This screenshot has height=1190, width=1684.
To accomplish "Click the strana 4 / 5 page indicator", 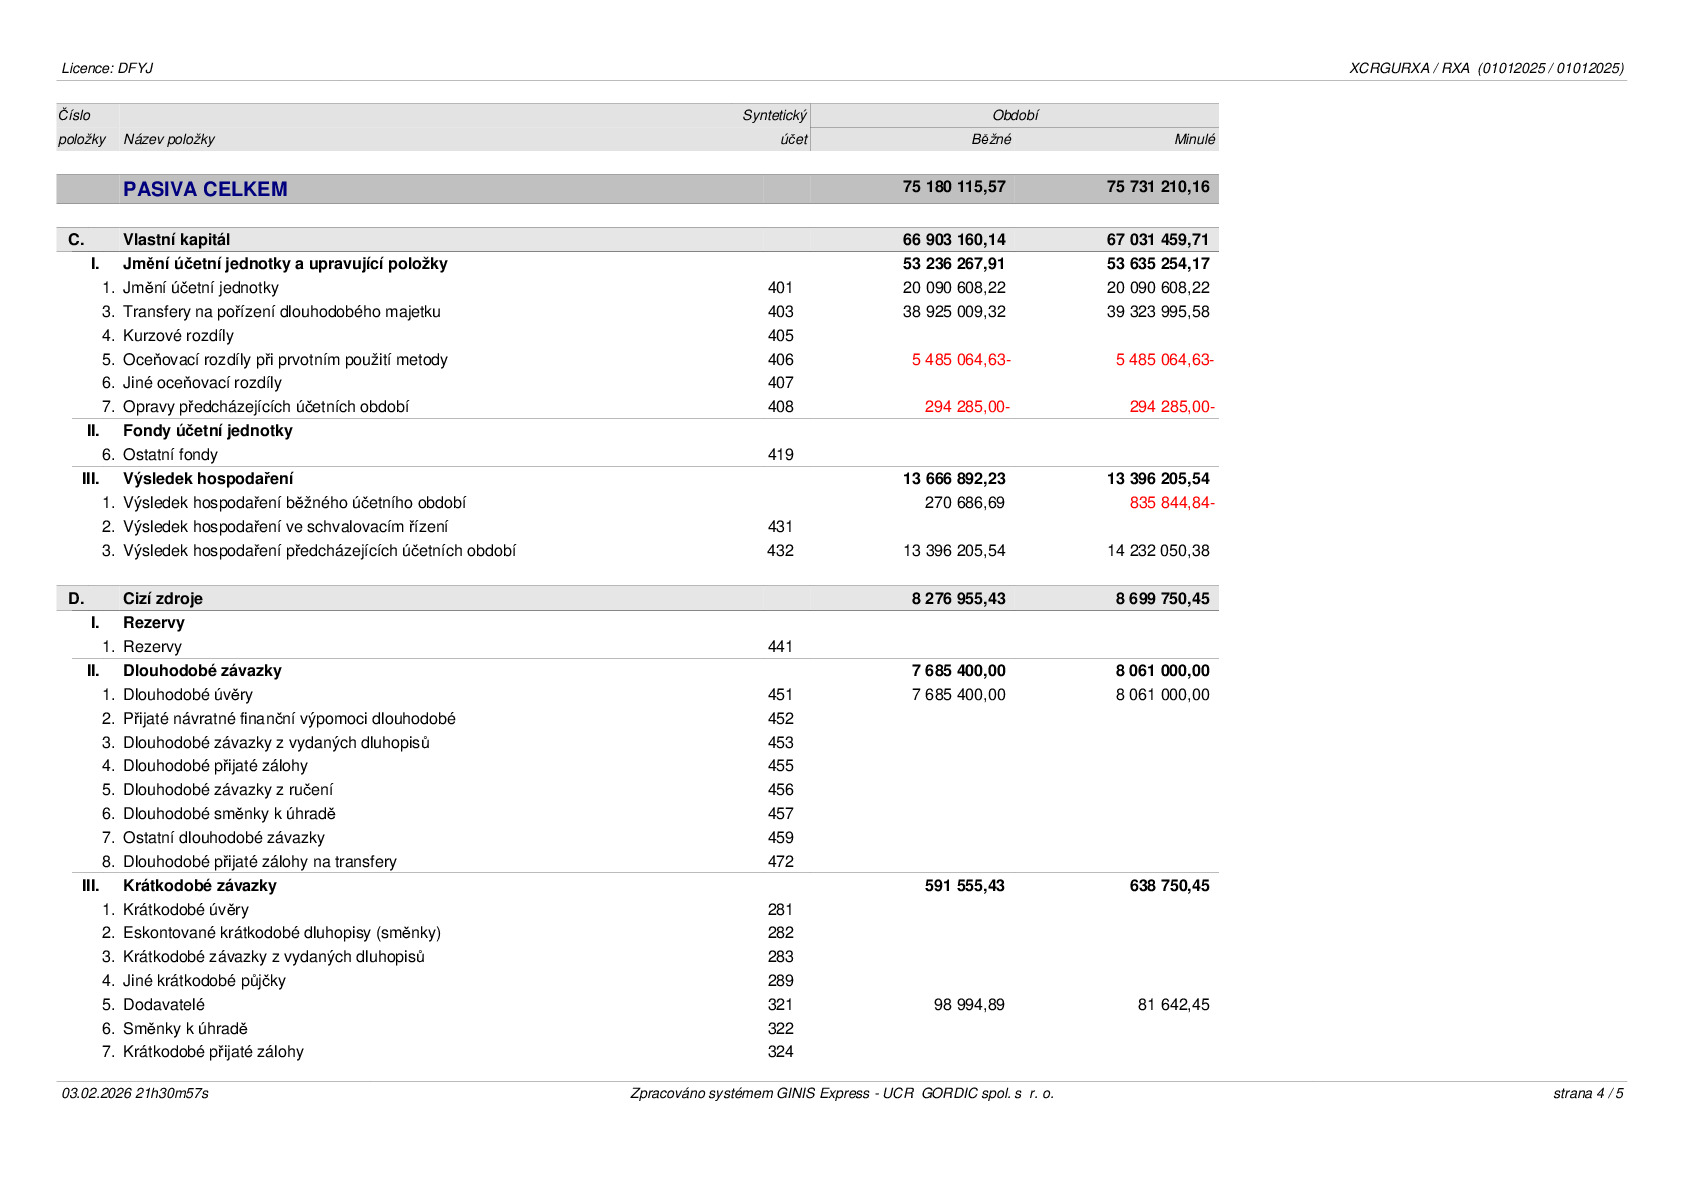I will click(1588, 1094).
